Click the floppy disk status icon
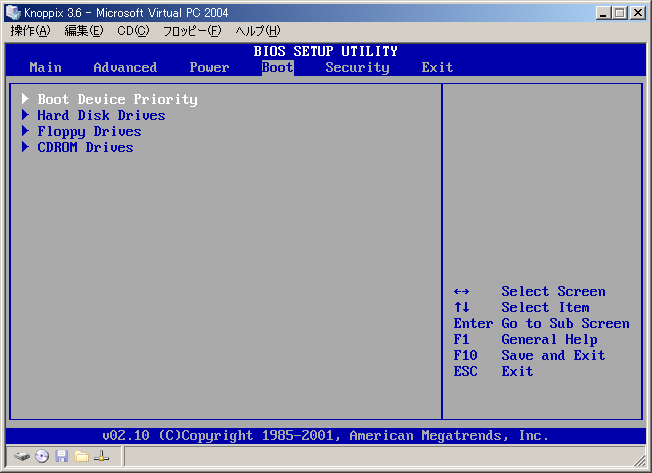 click(62, 456)
